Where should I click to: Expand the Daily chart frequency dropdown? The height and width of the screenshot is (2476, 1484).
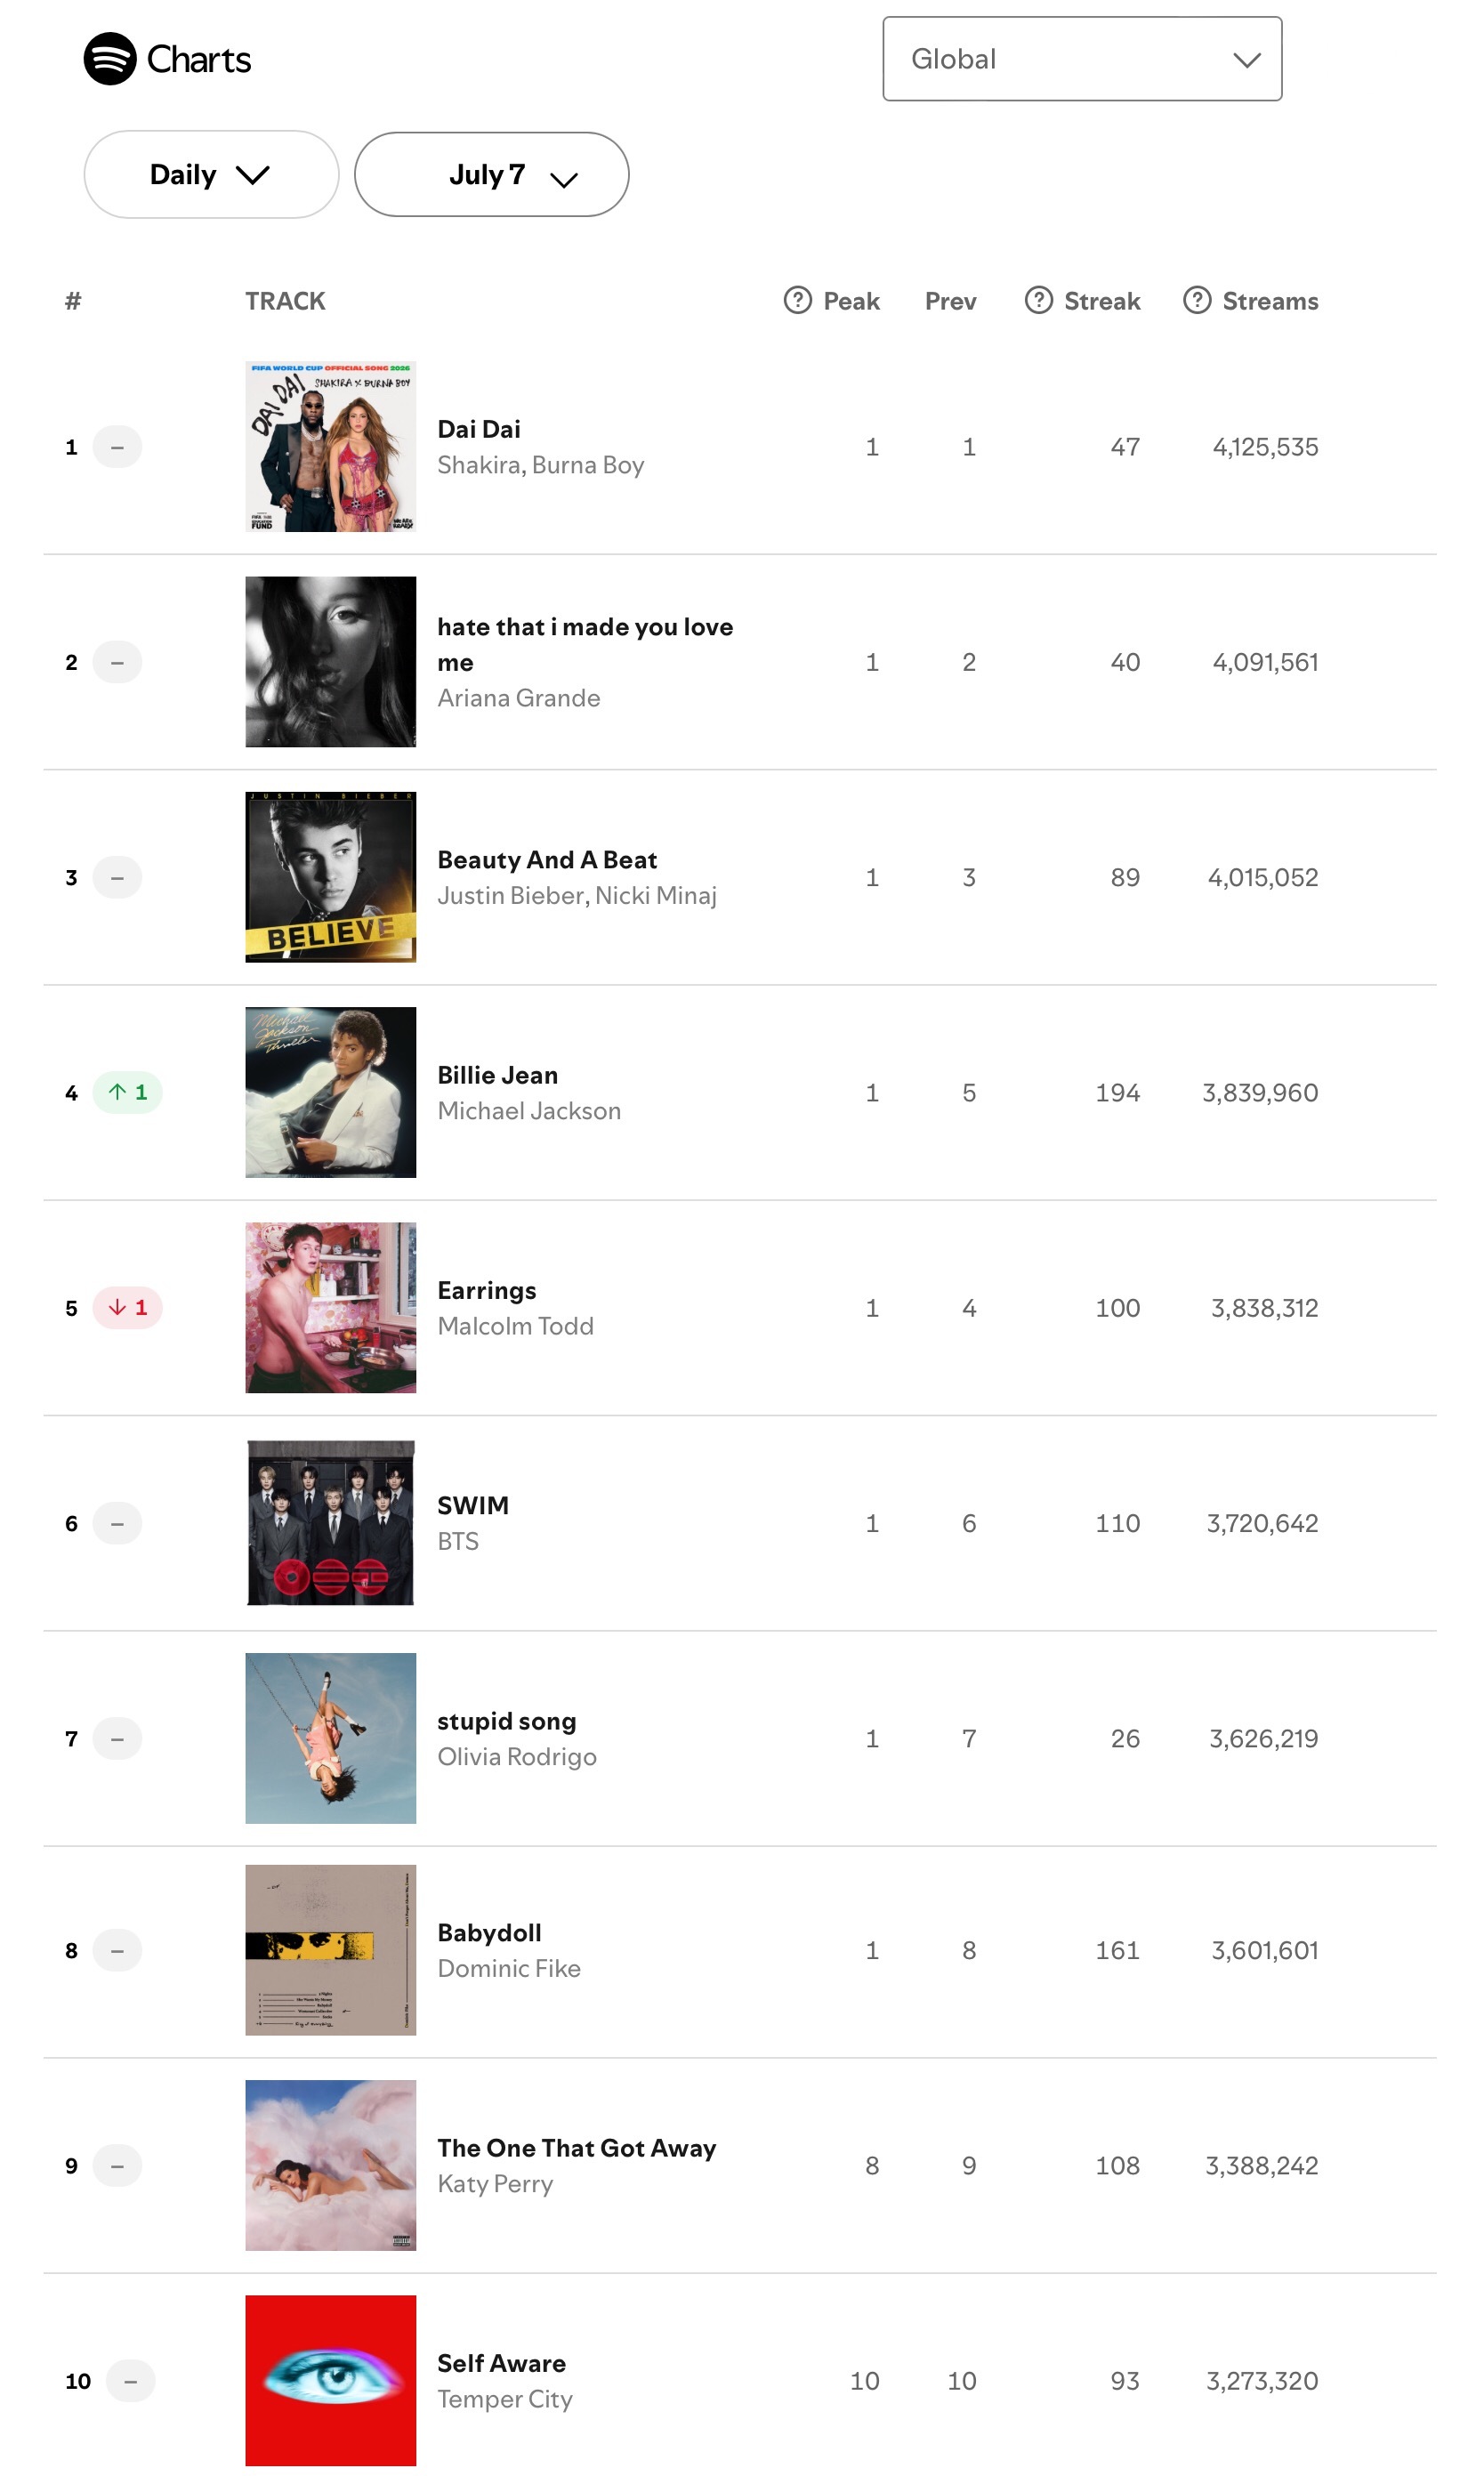(x=211, y=174)
